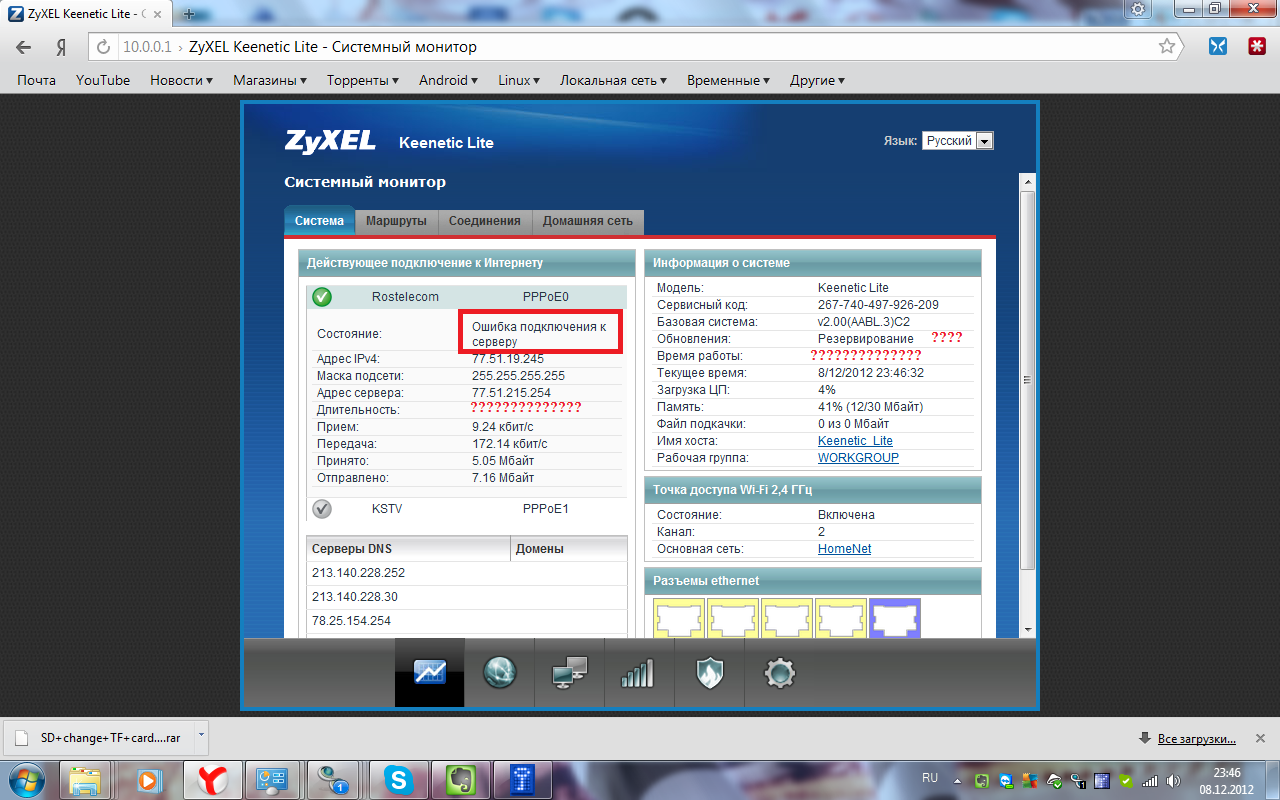The height and width of the screenshot is (800, 1280).
Task: Open Windows Explorer from the taskbar
Action: click(87, 779)
